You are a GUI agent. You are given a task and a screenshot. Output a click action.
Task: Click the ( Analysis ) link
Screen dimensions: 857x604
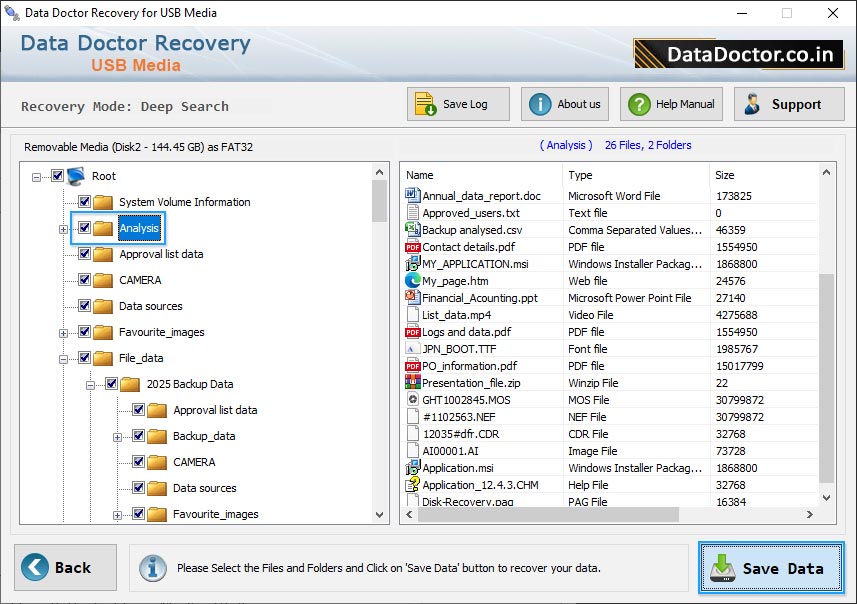coord(564,145)
